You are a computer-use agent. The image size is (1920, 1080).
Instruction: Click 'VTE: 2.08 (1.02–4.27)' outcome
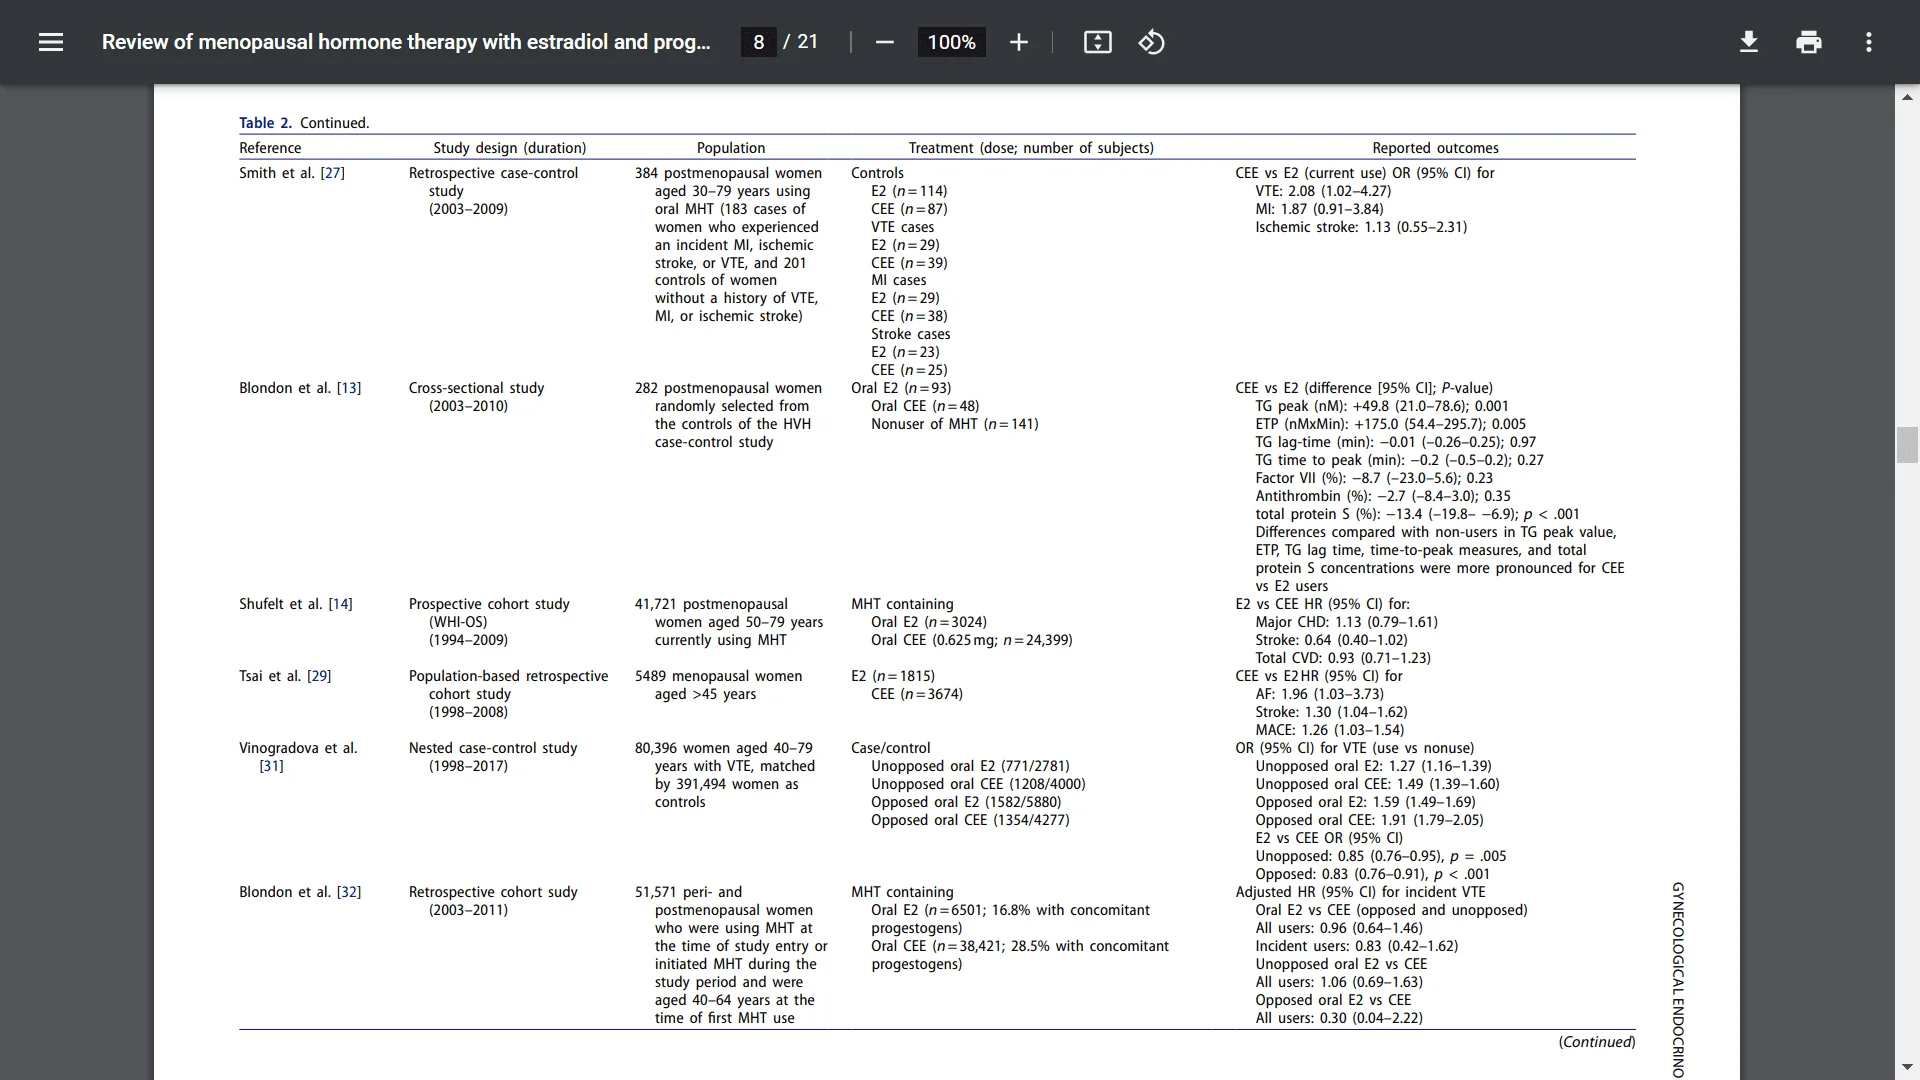pyautogui.click(x=1323, y=191)
